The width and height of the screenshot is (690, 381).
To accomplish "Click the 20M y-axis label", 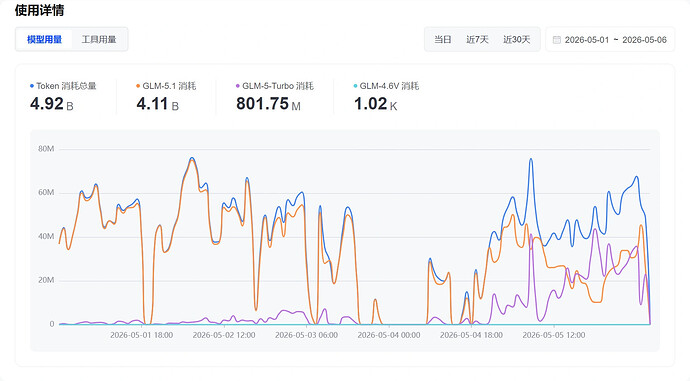I will pyautogui.click(x=46, y=280).
